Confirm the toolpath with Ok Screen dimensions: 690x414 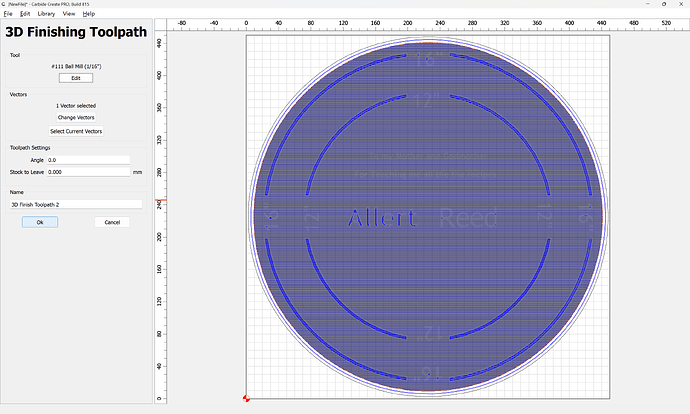[40, 222]
